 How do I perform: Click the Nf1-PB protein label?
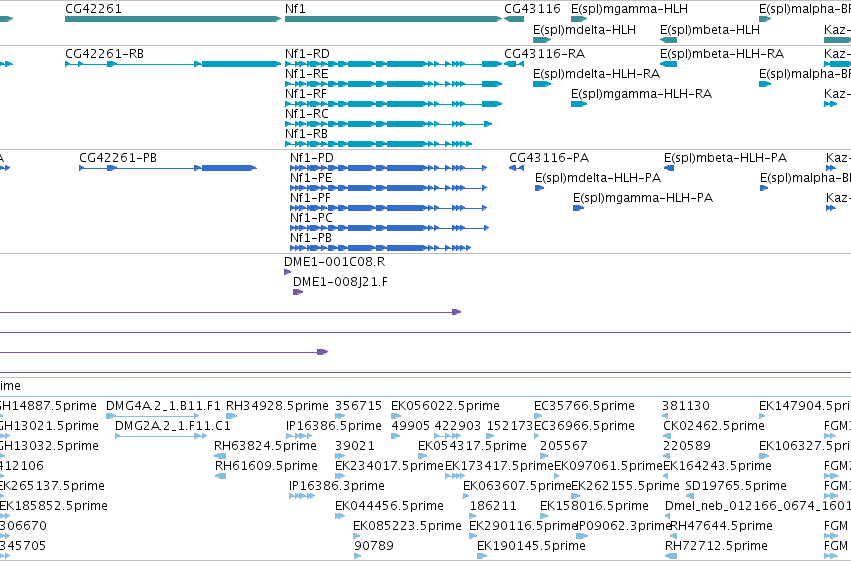tap(311, 238)
